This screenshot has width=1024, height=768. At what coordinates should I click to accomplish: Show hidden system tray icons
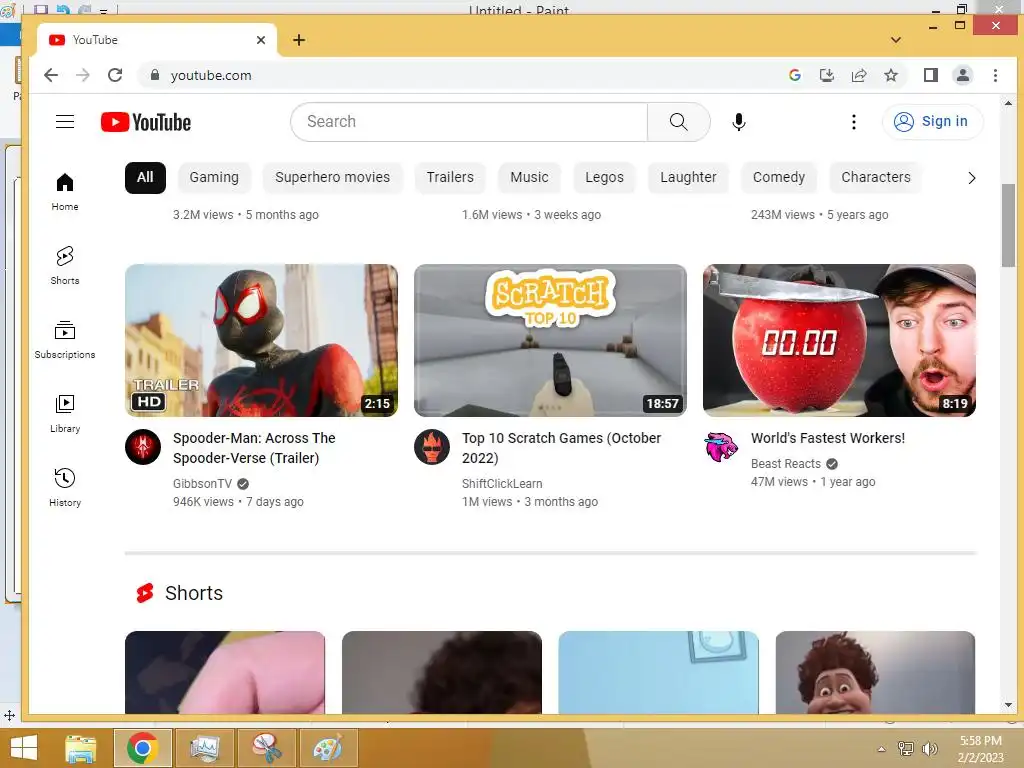[881, 749]
